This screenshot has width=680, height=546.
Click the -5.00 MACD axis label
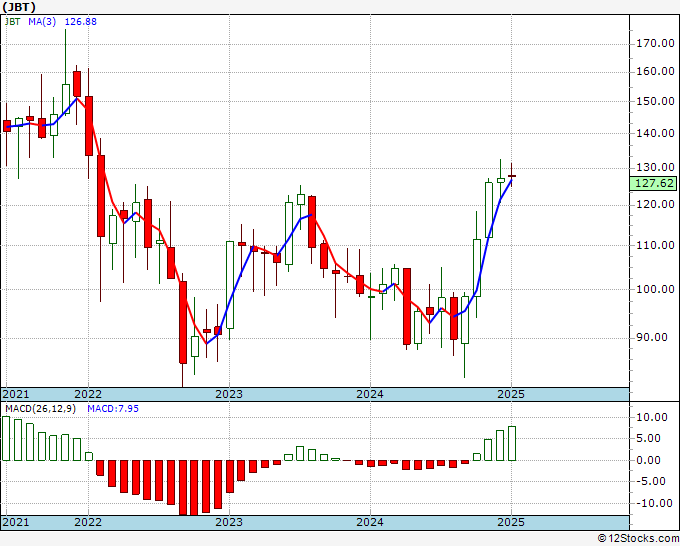click(652, 481)
